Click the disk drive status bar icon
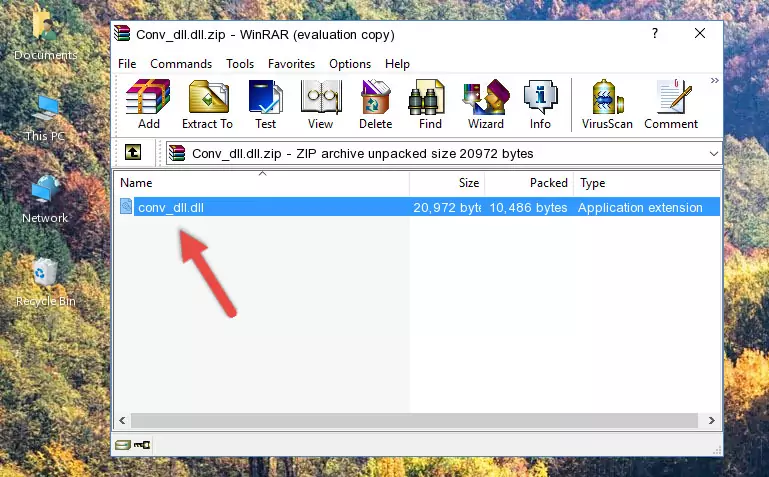This screenshot has width=769, height=477. (123, 445)
